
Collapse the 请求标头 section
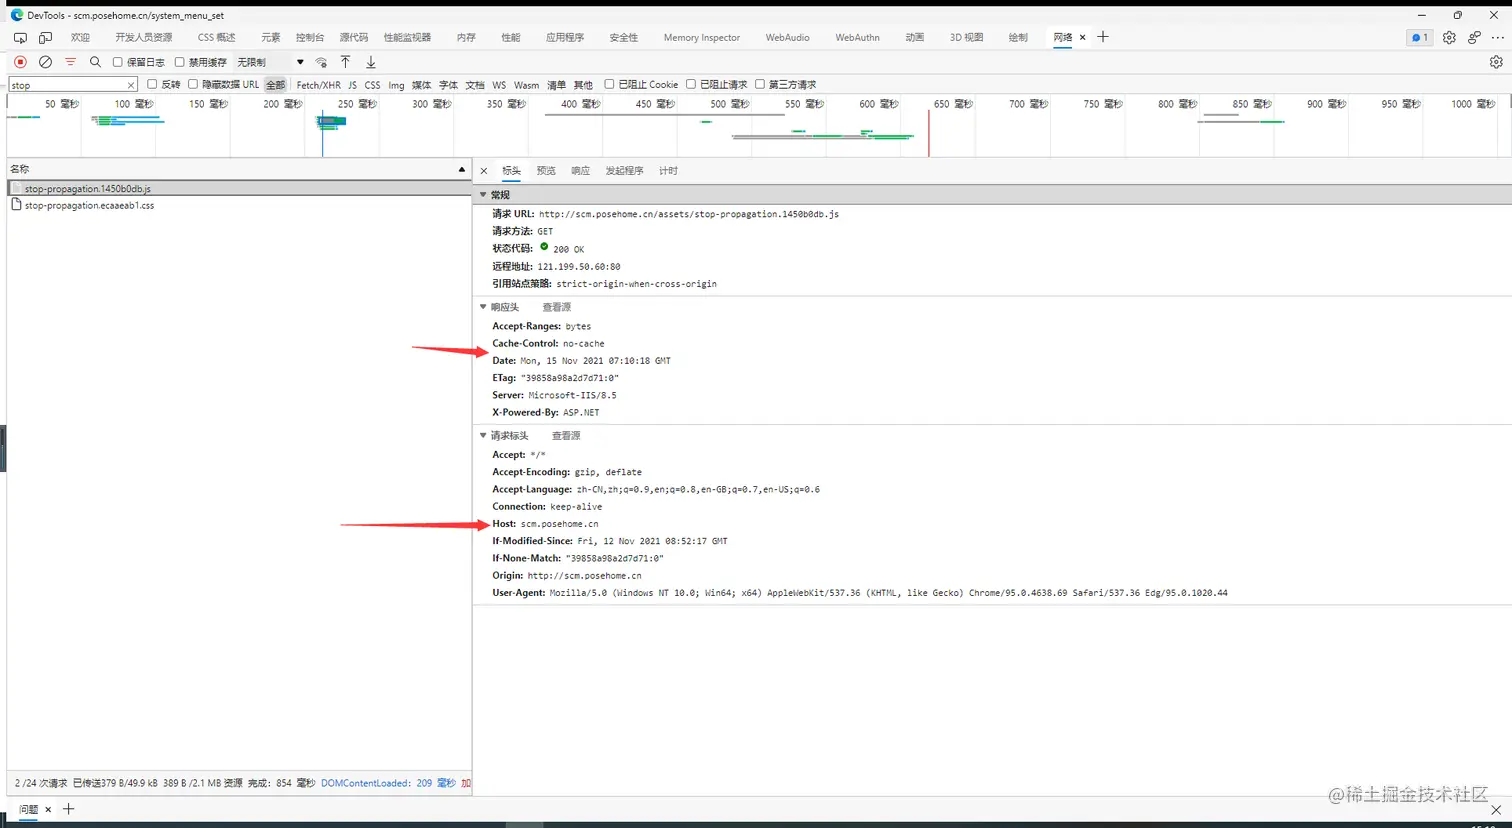[x=484, y=436]
